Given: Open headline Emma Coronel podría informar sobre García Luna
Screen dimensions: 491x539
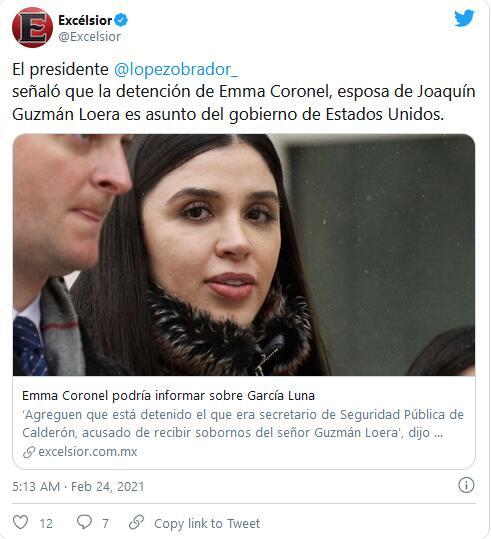Looking at the screenshot, I should tap(168, 395).
